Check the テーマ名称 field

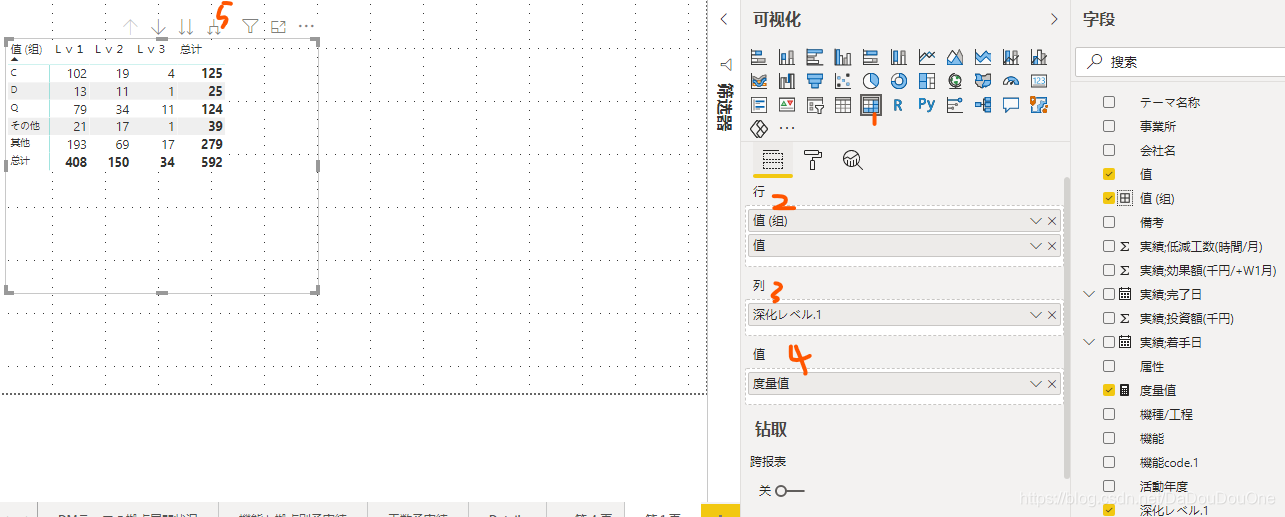1109,102
